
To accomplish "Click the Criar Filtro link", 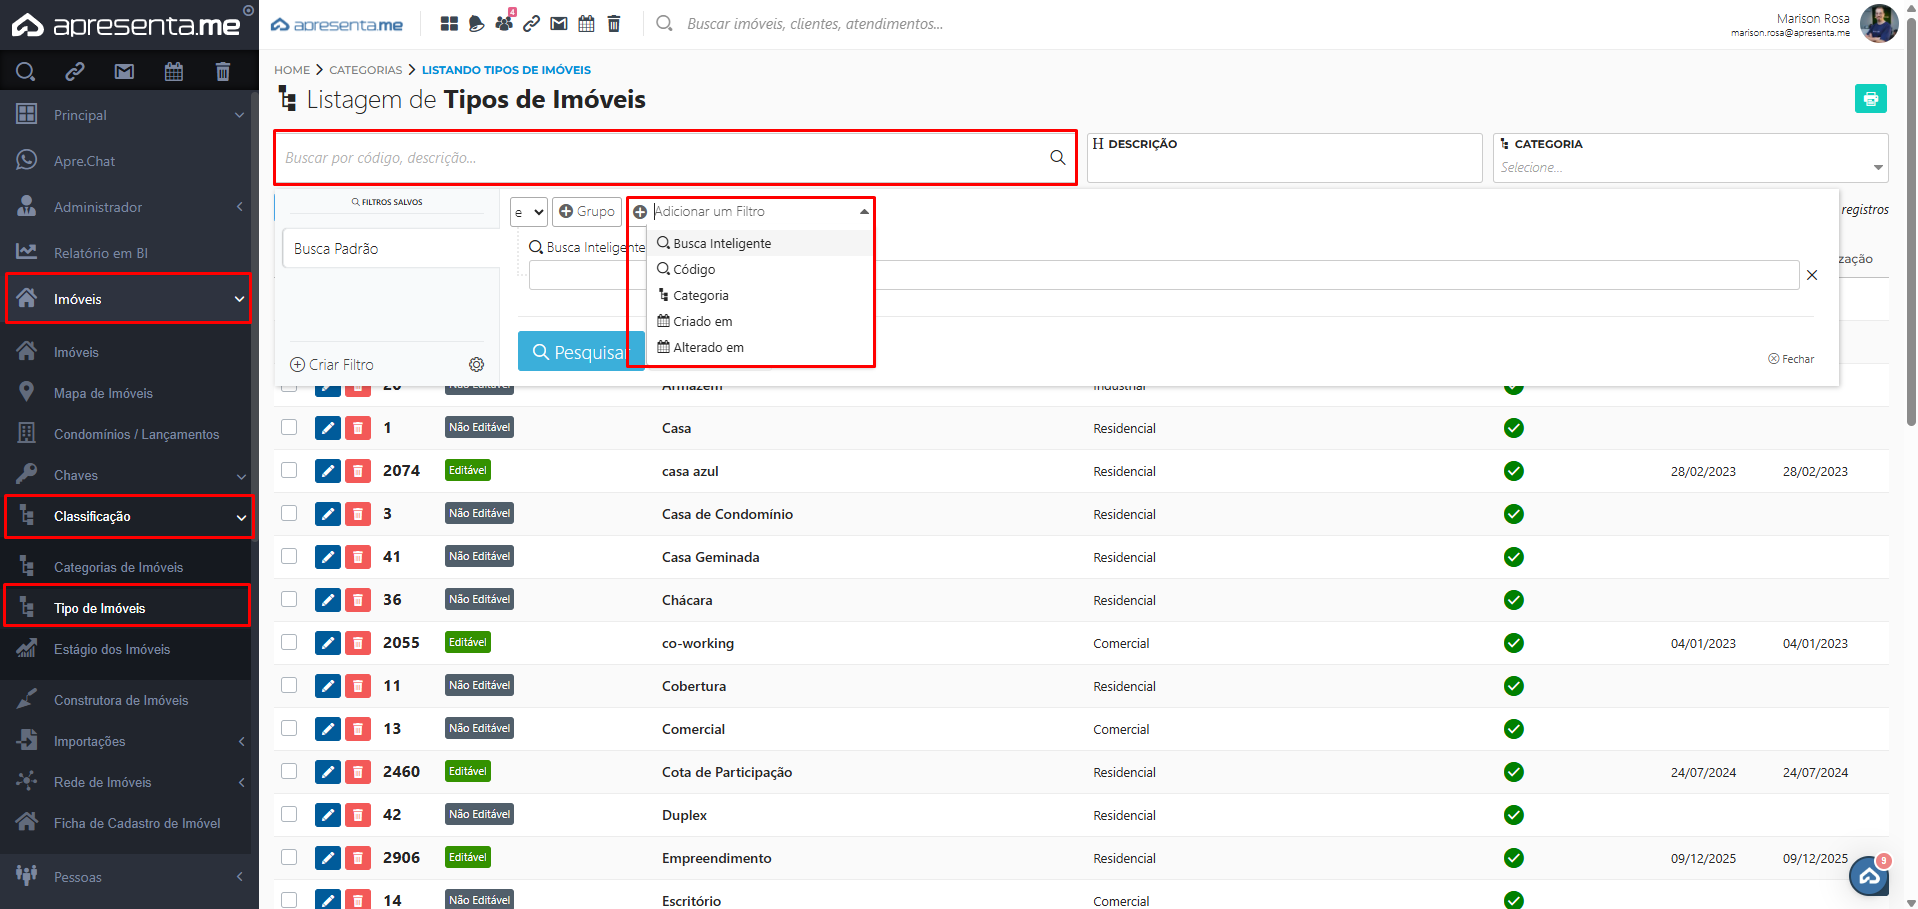I will pyautogui.click(x=332, y=365).
